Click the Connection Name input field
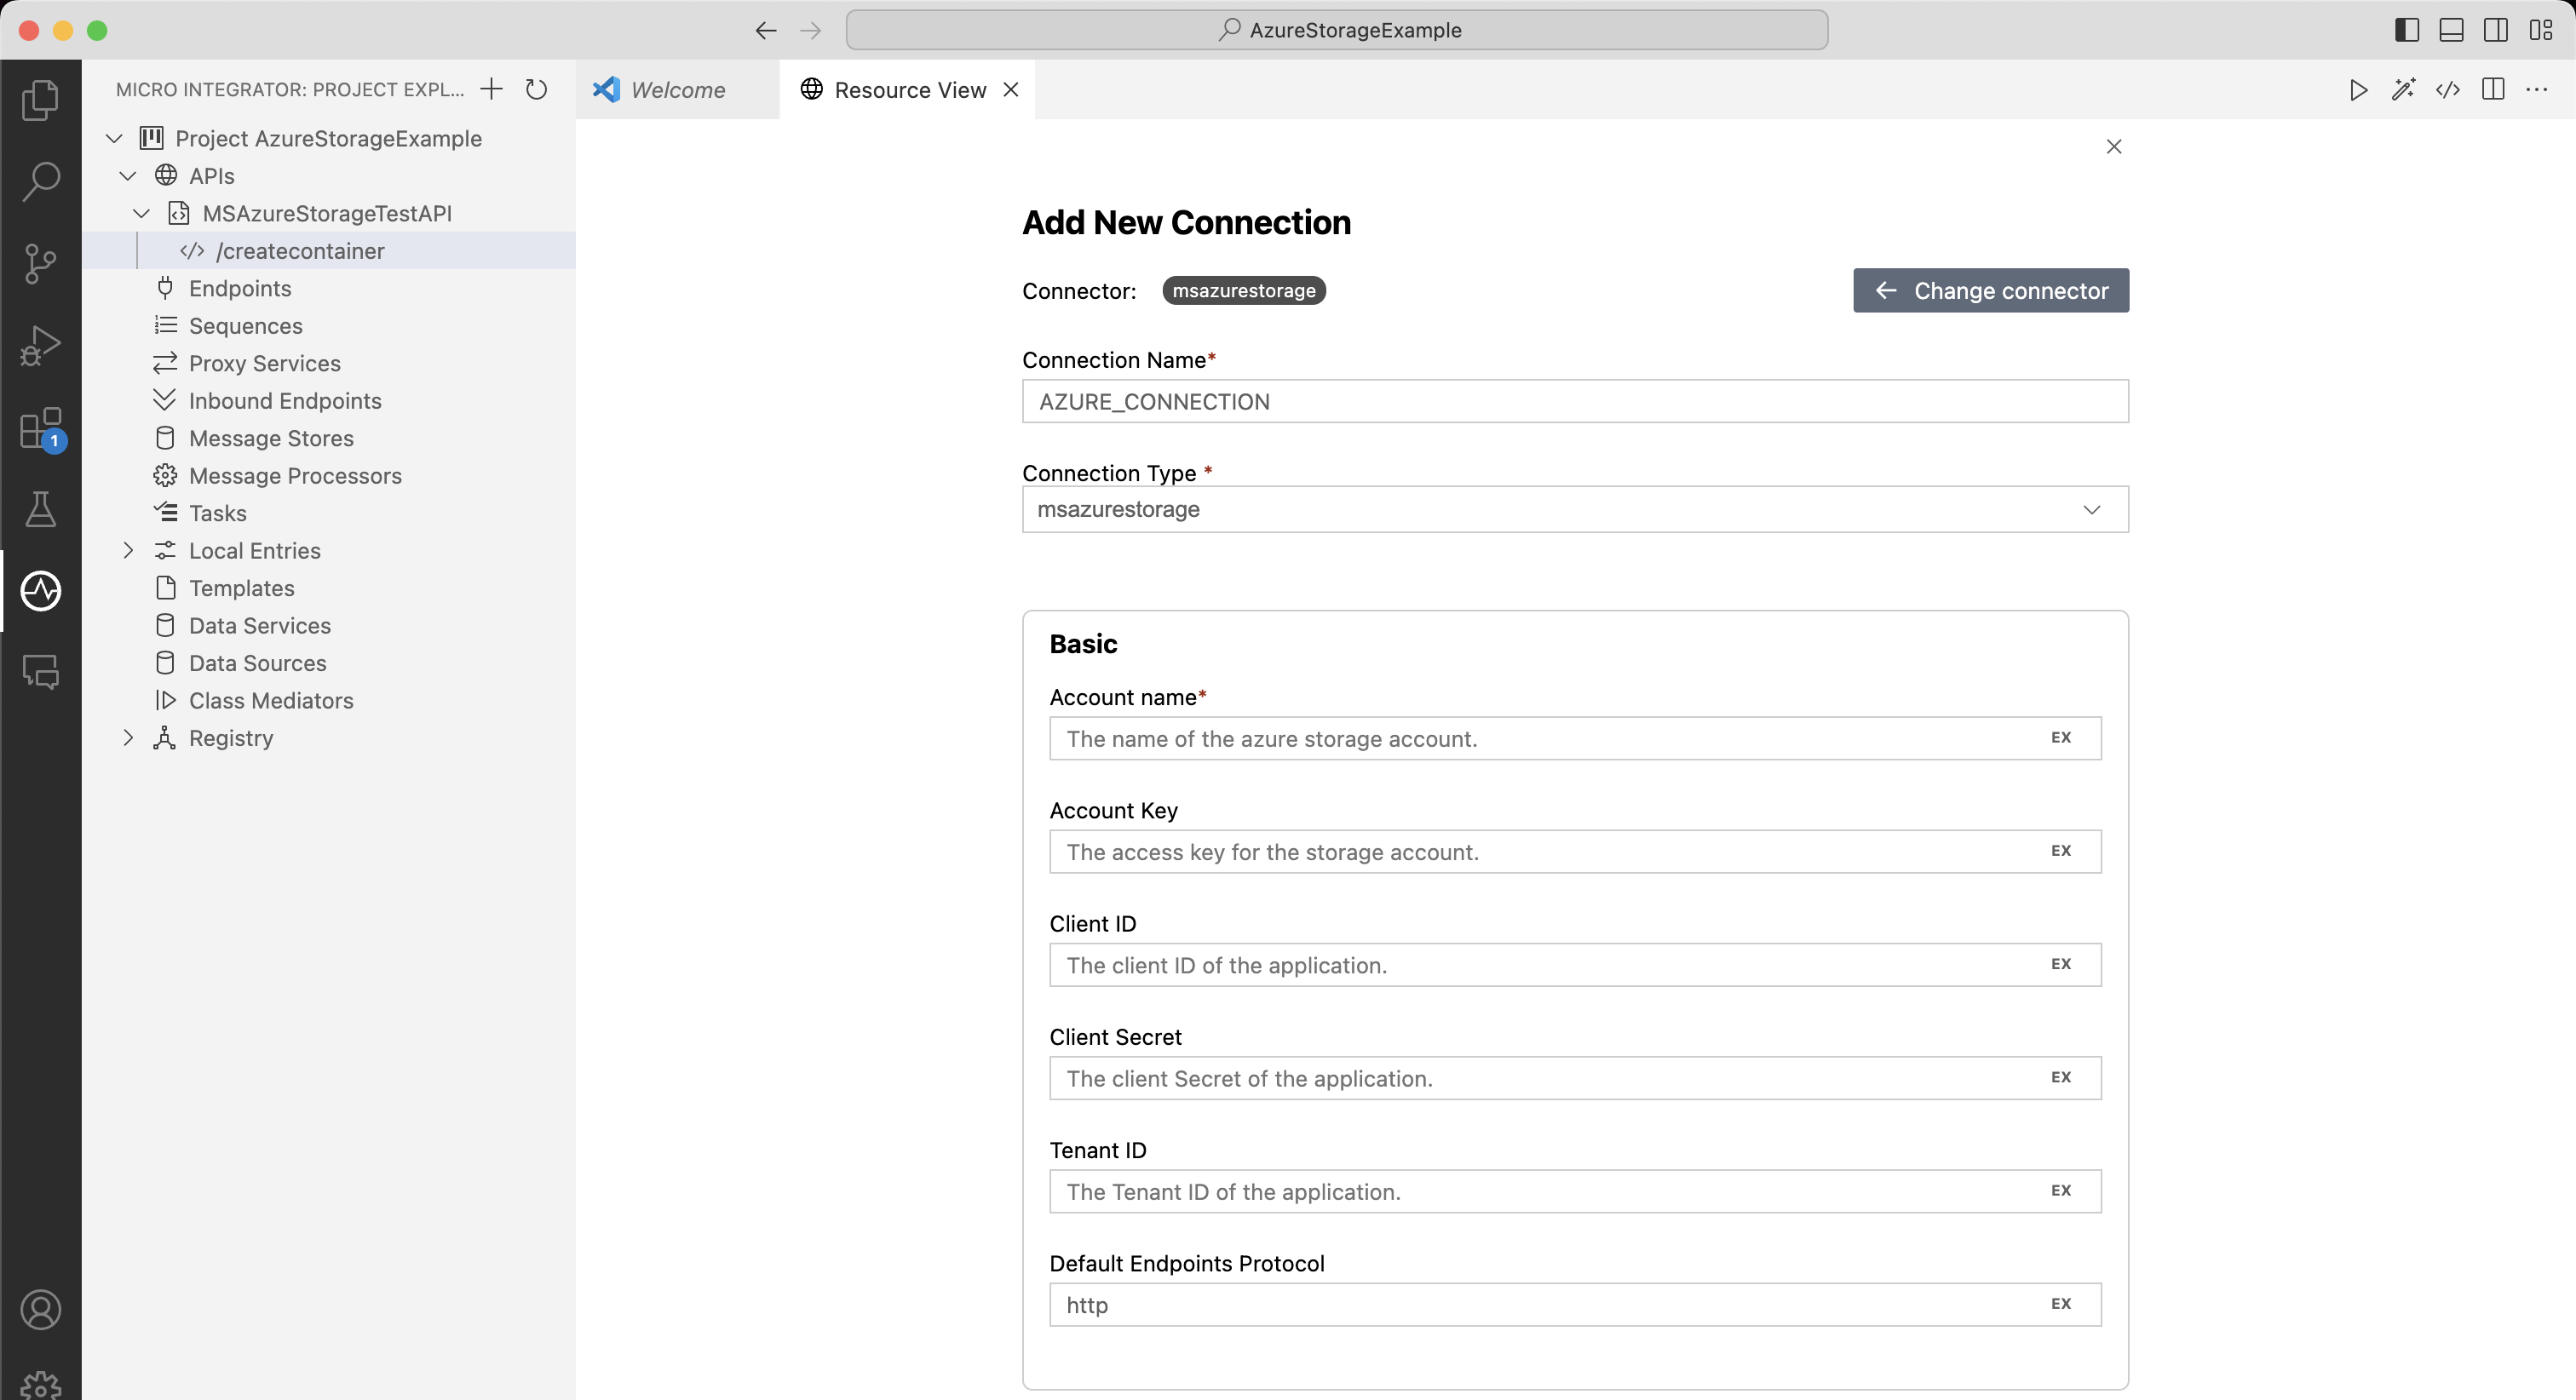 (1575, 401)
